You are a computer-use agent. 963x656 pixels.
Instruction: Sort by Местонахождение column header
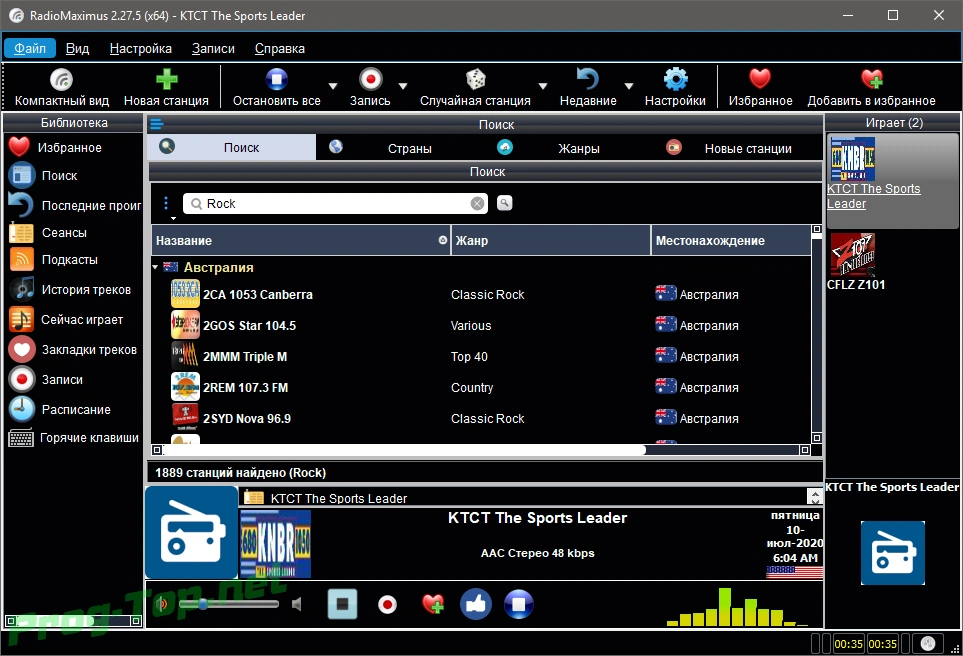[x=731, y=240]
